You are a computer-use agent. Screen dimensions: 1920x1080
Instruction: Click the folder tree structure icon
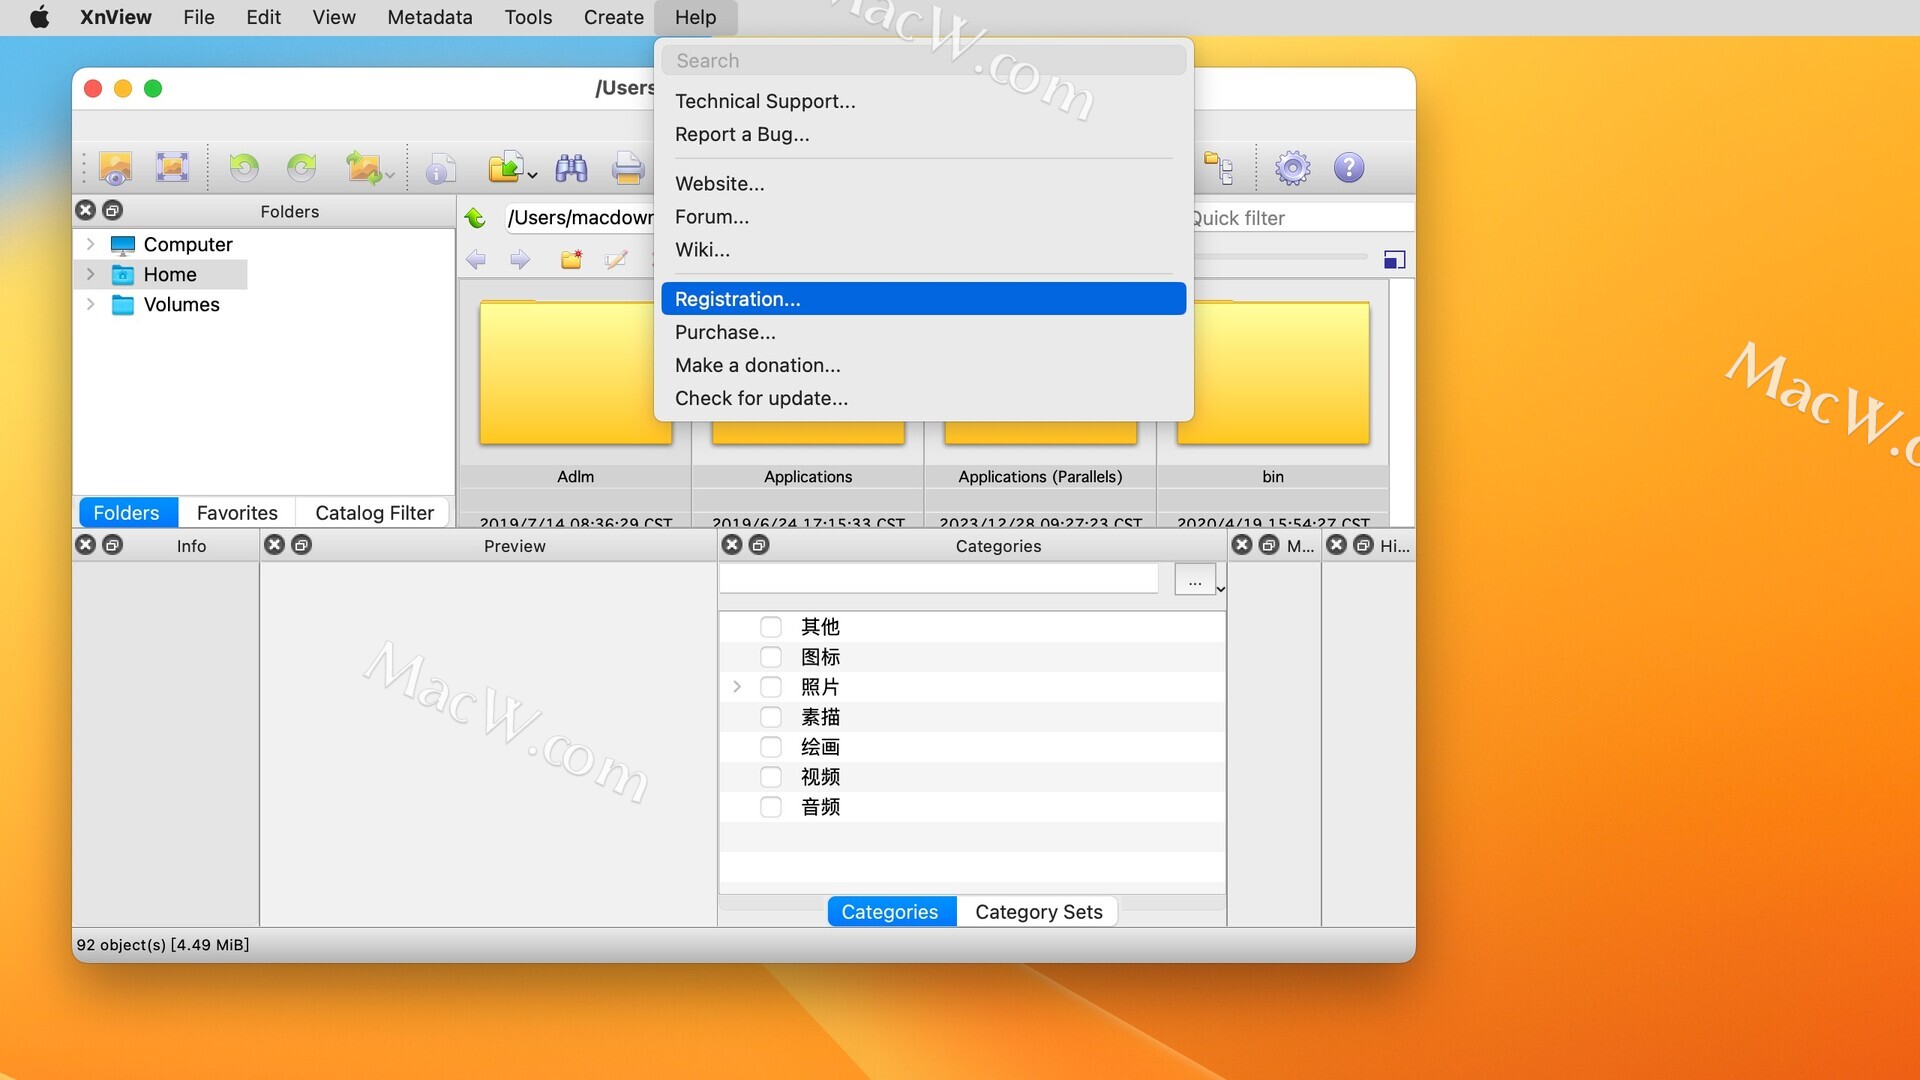1218,168
